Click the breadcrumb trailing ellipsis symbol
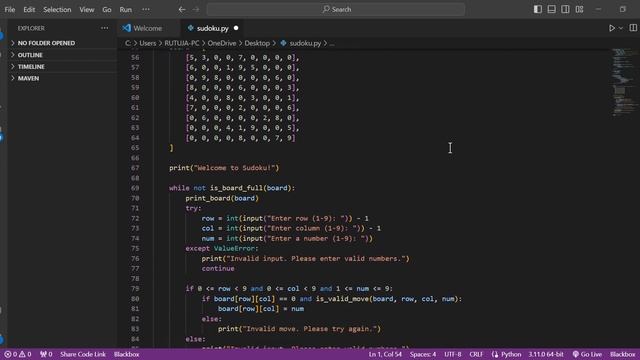Viewport: 640px width, 360px height. coord(332,43)
